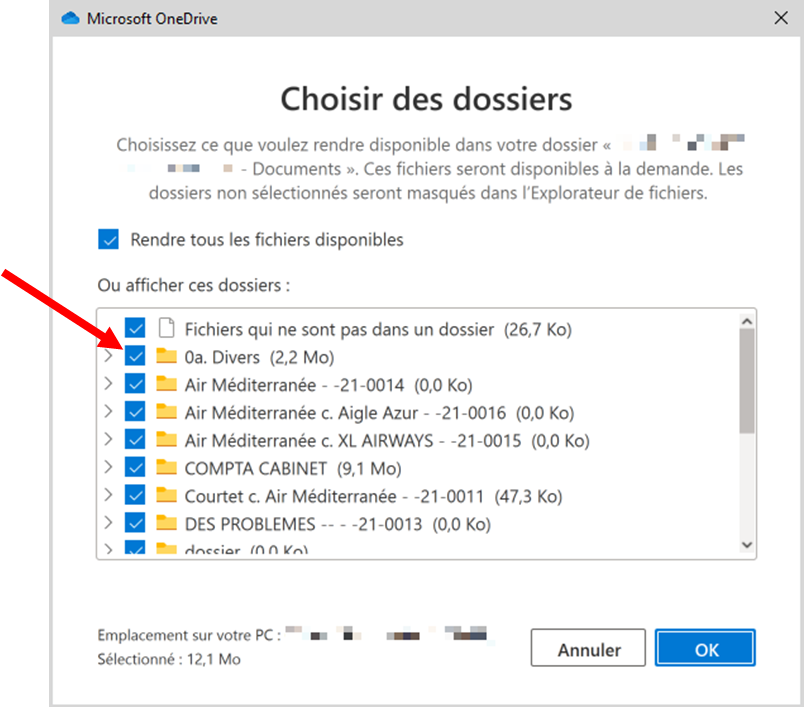Image resolution: width=804 pixels, height=707 pixels.
Task: Select 'Air Méditerranée c. Aigle Azur' row text
Action: 379,412
